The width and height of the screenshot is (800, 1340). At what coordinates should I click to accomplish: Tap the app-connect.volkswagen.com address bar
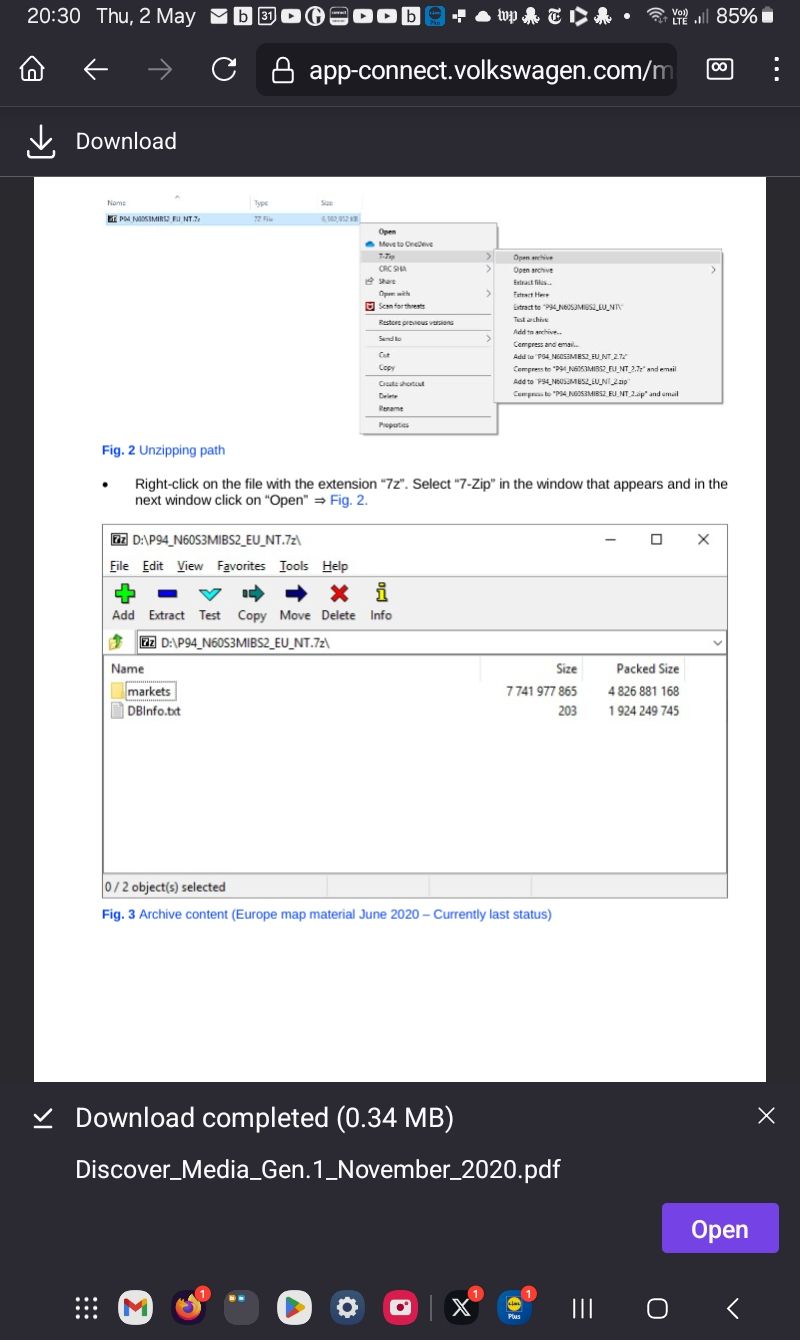point(466,70)
